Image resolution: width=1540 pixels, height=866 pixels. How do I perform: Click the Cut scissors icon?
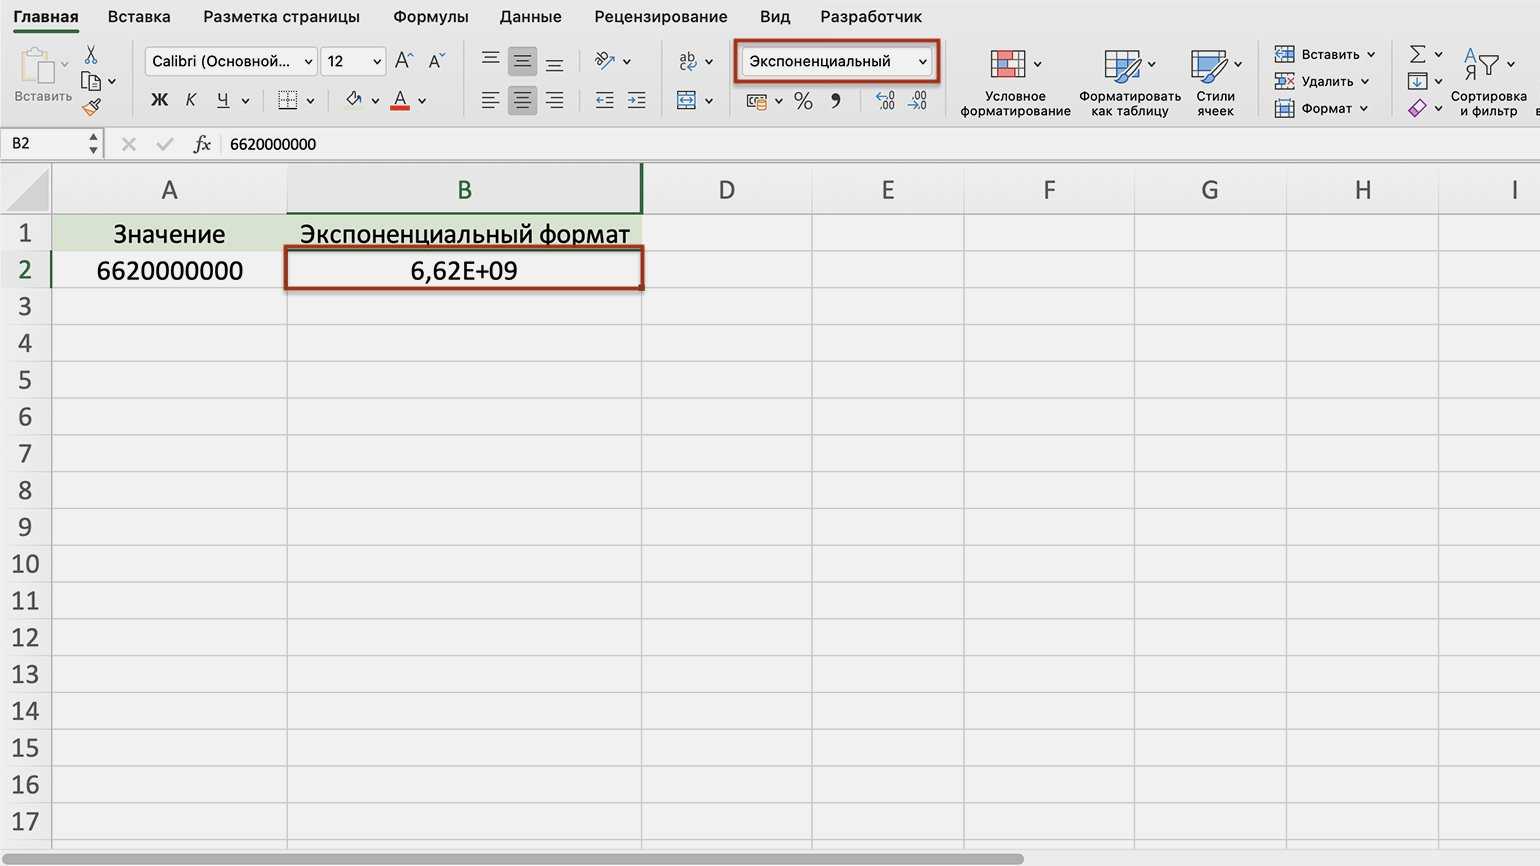click(x=91, y=56)
